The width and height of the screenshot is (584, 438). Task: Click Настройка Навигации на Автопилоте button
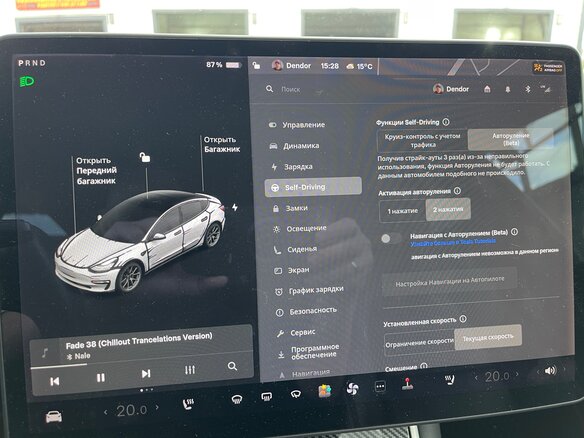tap(450, 281)
